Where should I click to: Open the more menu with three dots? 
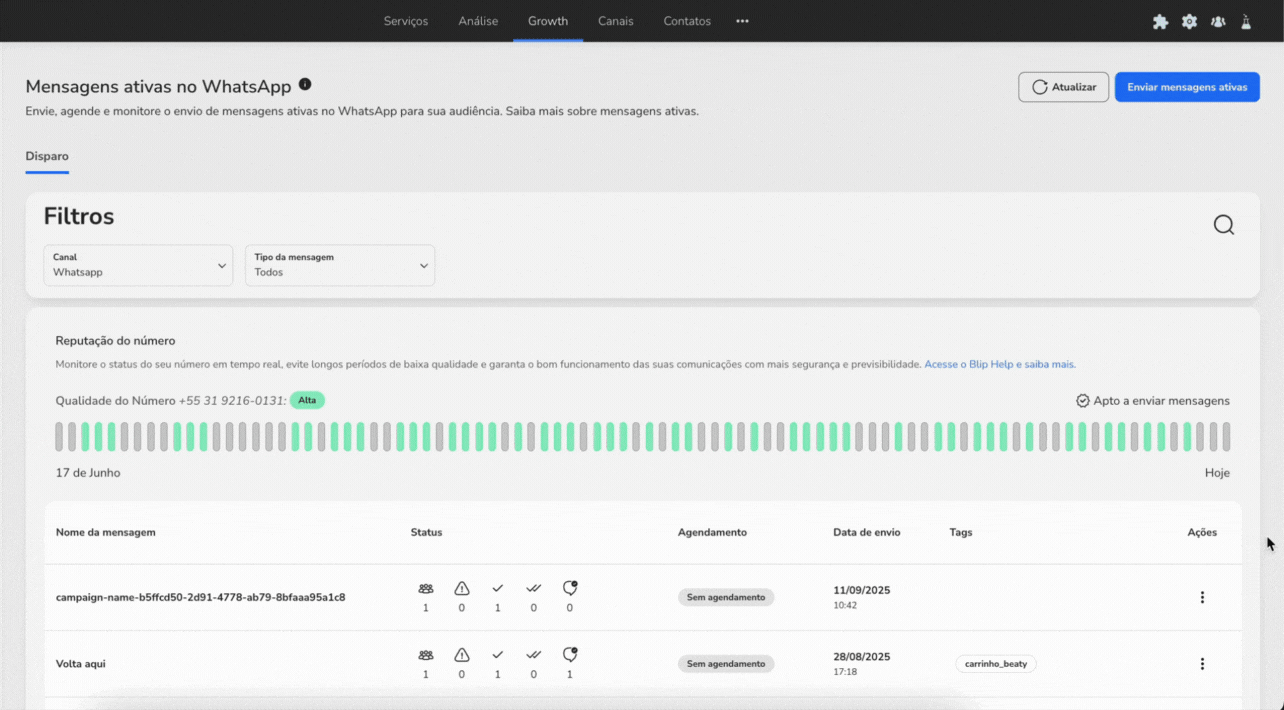click(x=742, y=21)
